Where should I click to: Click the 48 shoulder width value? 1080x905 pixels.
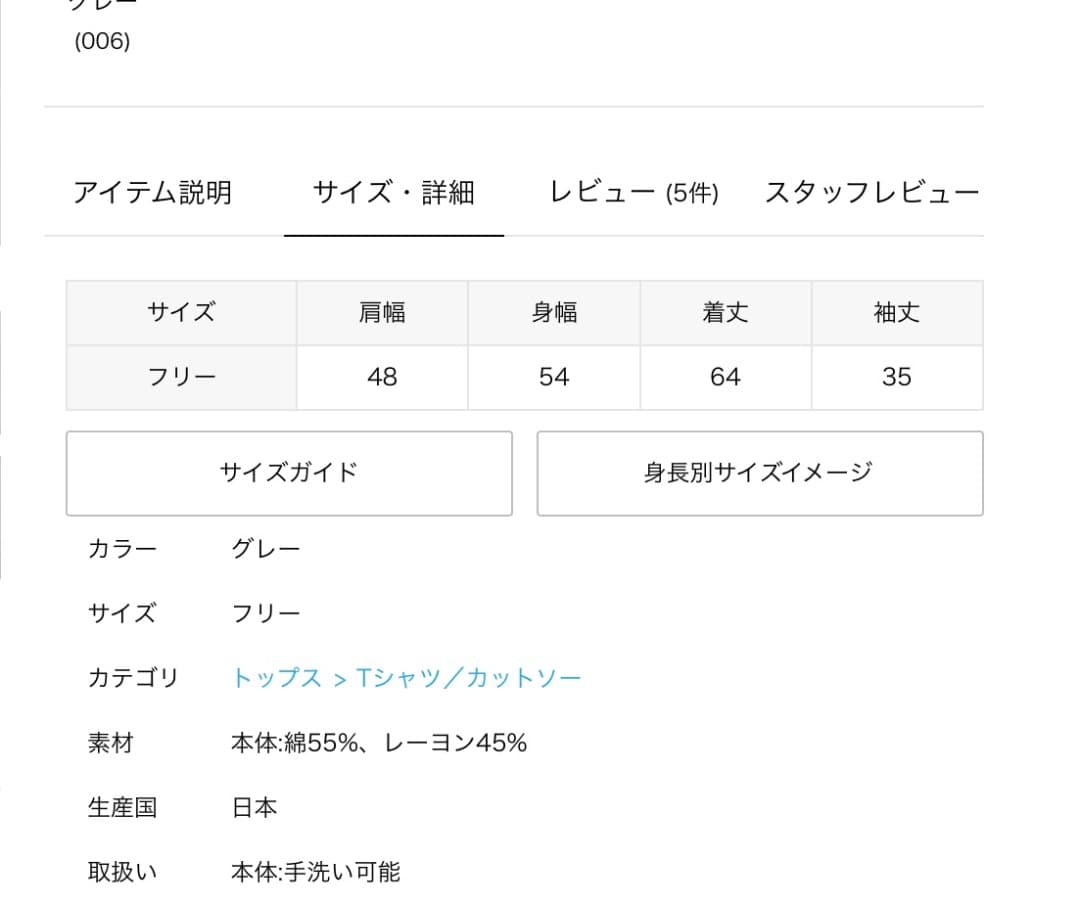(382, 377)
